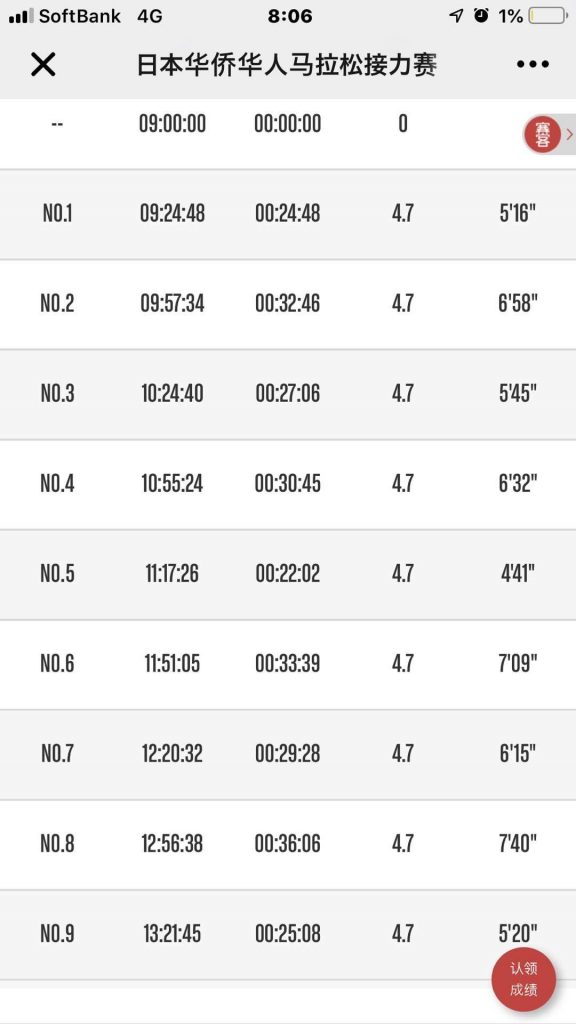This screenshot has width=576, height=1024.
Task: Tap the 00:30:45 split time for NO.4
Action: pos(288,483)
